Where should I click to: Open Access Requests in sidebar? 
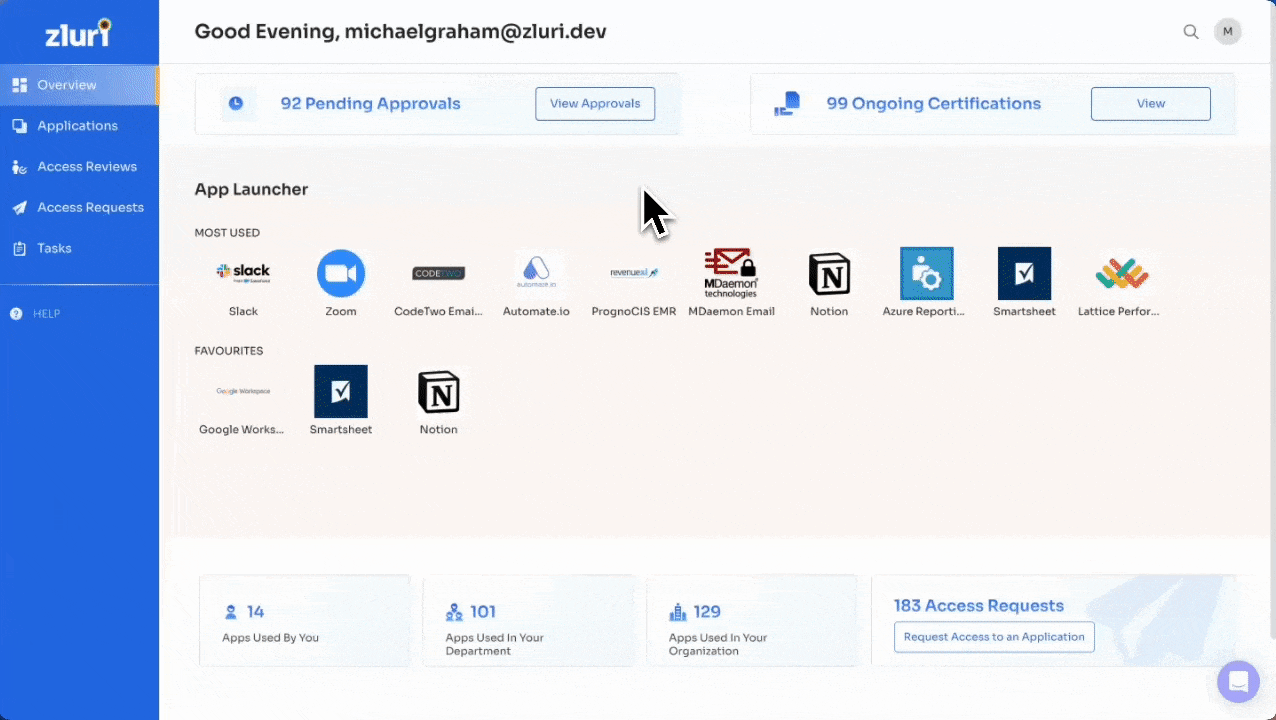[x=79, y=208]
